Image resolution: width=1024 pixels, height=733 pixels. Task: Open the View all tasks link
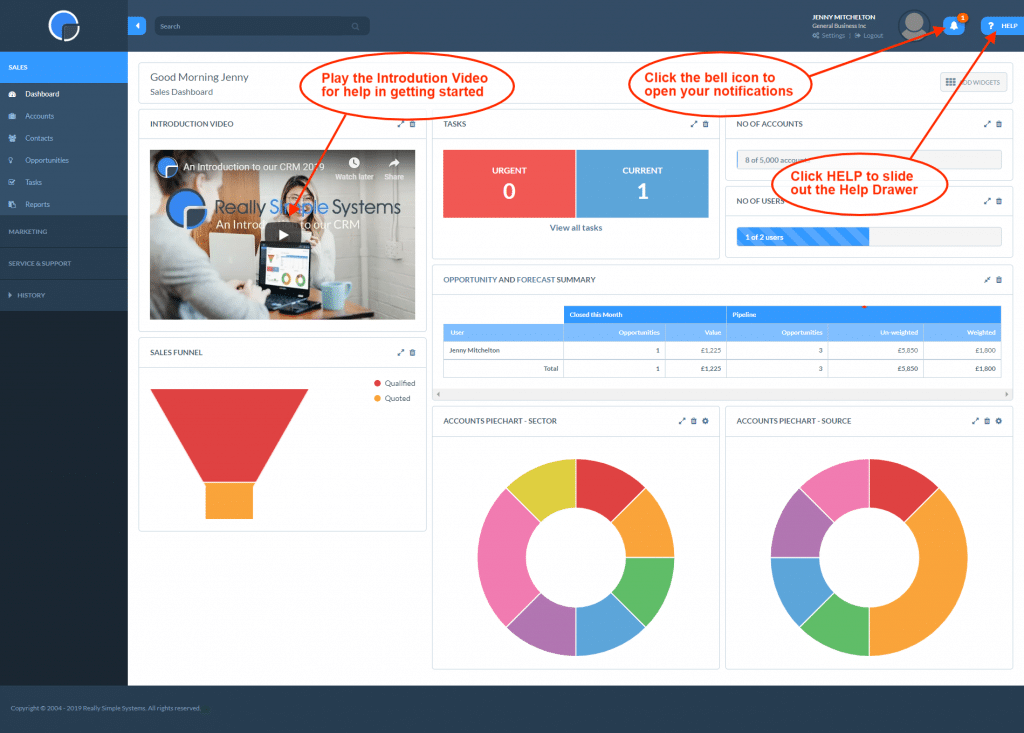click(574, 227)
